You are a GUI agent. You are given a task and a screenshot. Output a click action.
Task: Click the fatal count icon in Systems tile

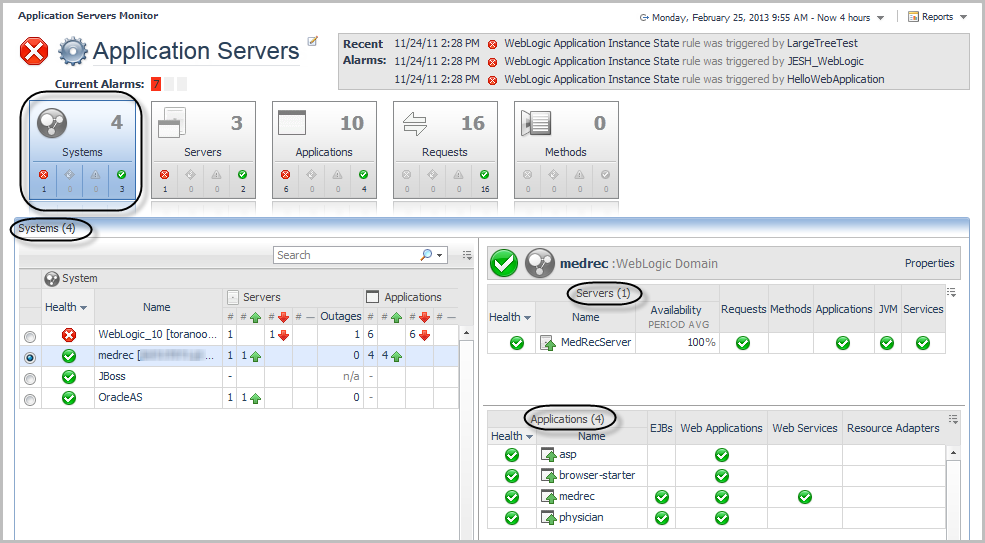pyautogui.click(x=43, y=175)
